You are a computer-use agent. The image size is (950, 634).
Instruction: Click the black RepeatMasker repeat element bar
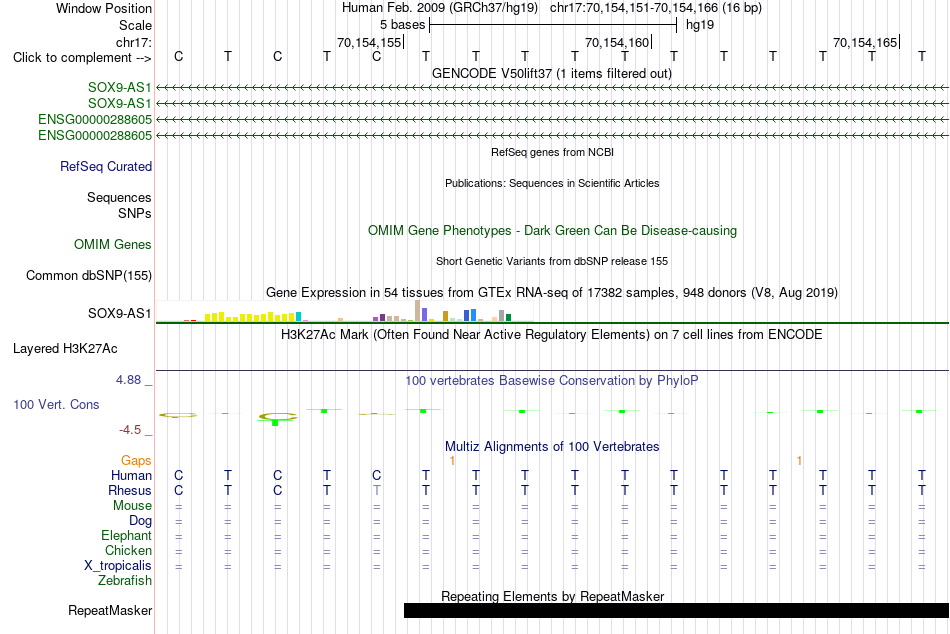point(676,610)
